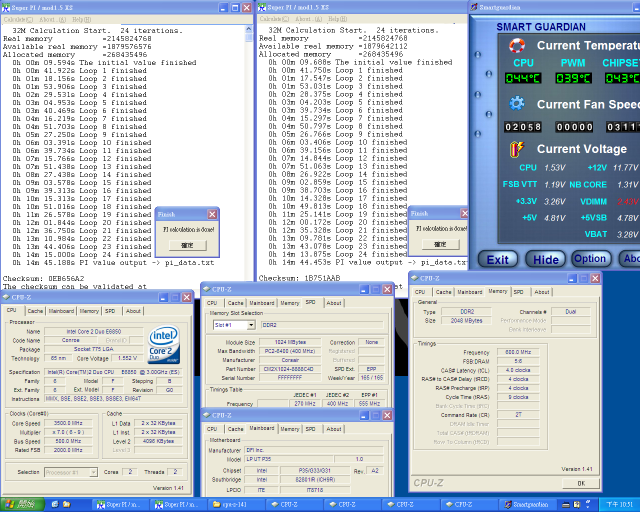Confirm Finish dialog beside 14m 15.000s Loop 24
The width and height of the screenshot is (640, 512).
188,245
